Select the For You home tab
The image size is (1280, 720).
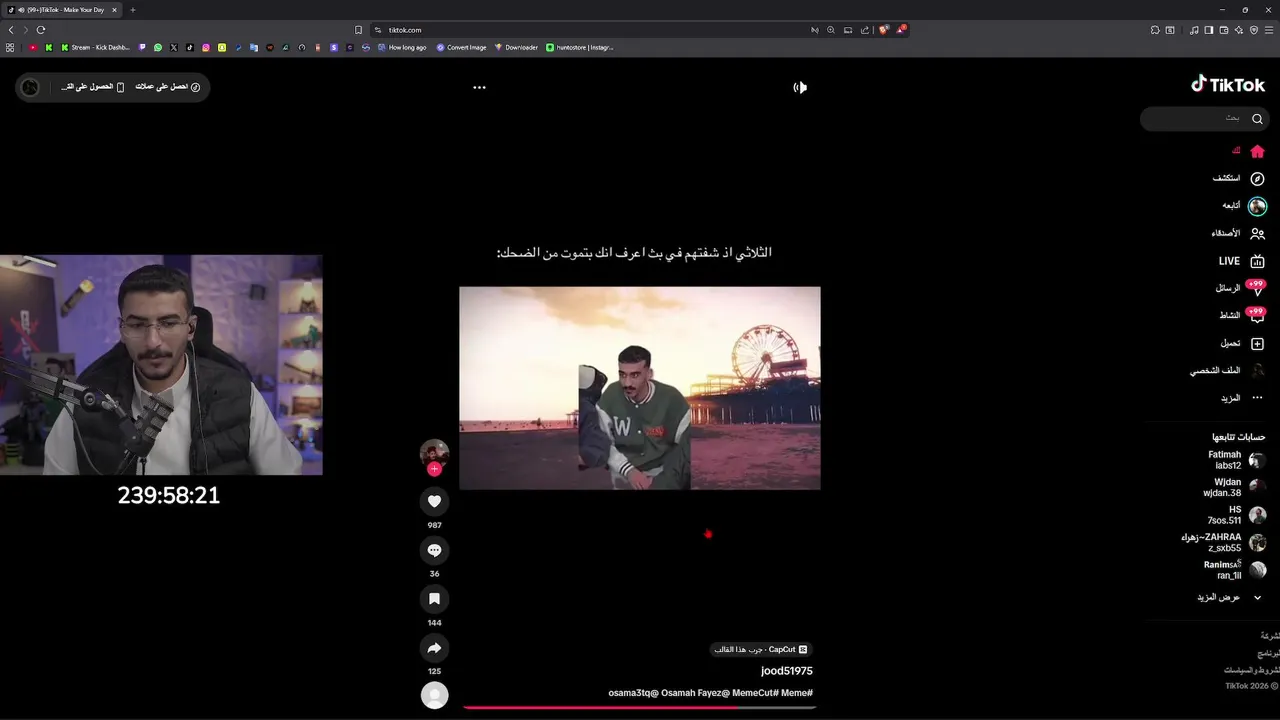1250,151
